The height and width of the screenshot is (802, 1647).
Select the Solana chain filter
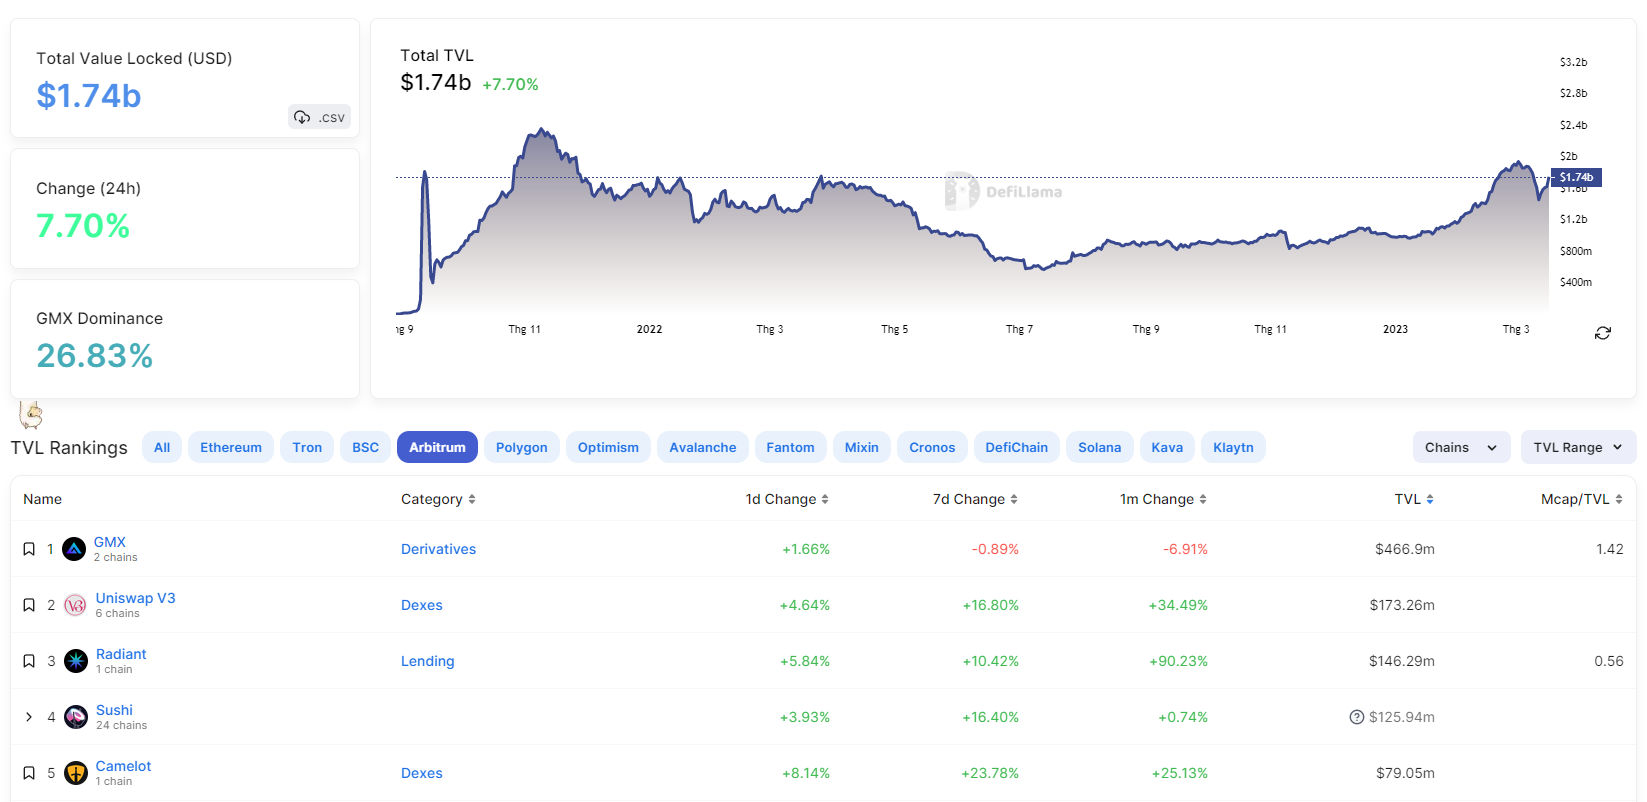coord(1100,447)
